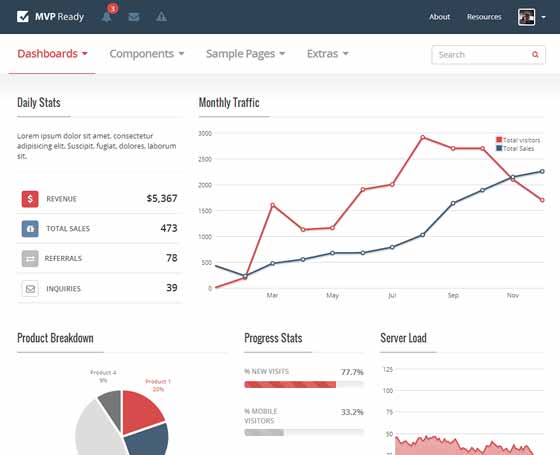The width and height of the screenshot is (560, 455).
Task: Click the Progress Stats heading
Action: [273, 338]
